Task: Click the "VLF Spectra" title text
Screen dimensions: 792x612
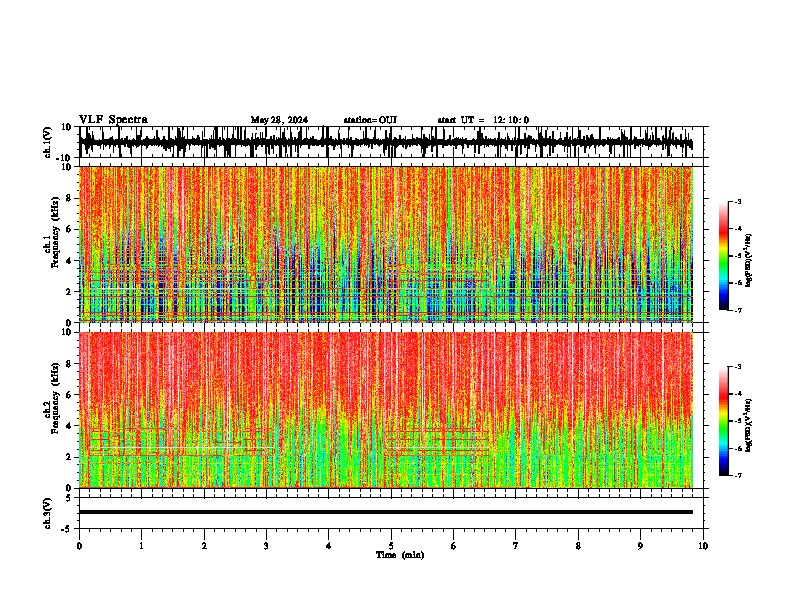Action: pyautogui.click(x=113, y=120)
